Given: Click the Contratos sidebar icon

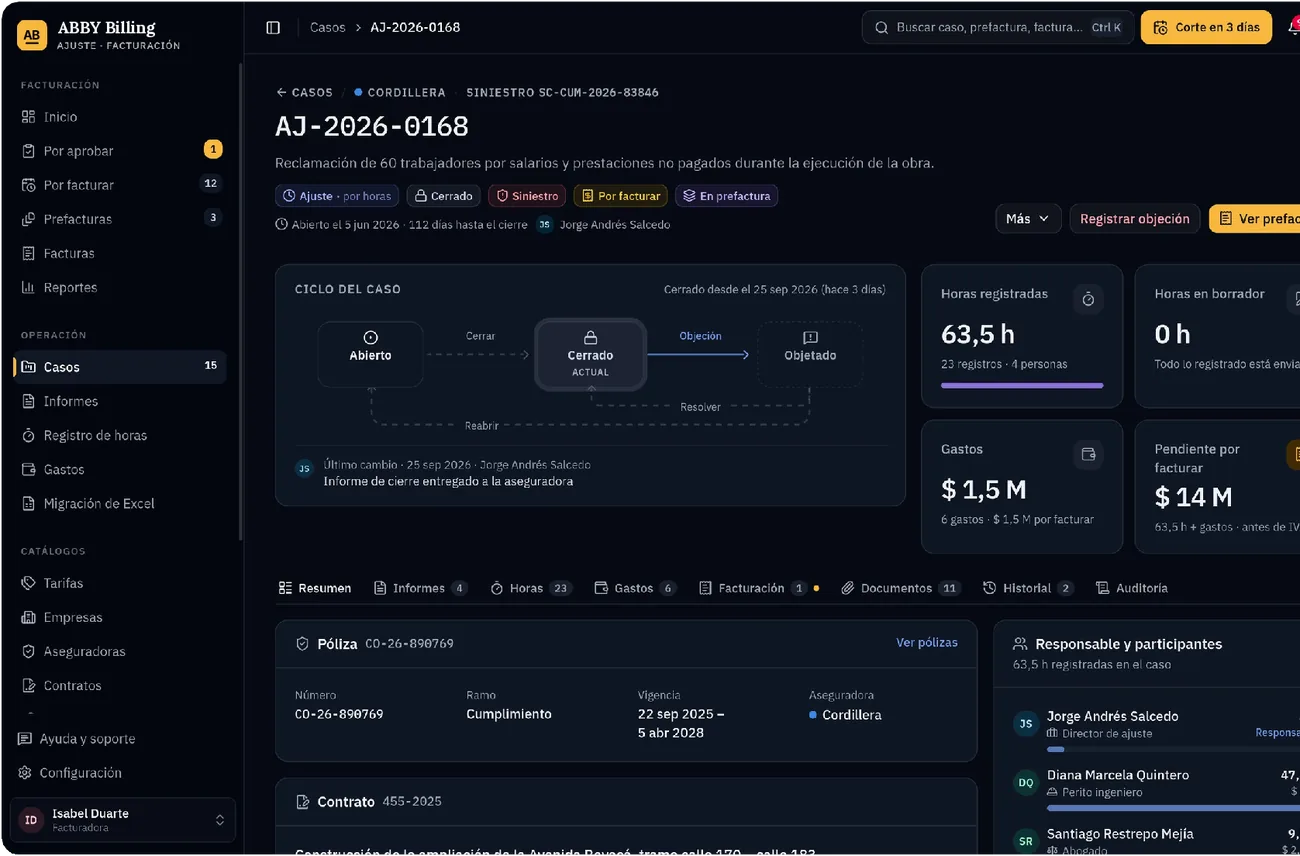Looking at the screenshot, I should click(28, 685).
